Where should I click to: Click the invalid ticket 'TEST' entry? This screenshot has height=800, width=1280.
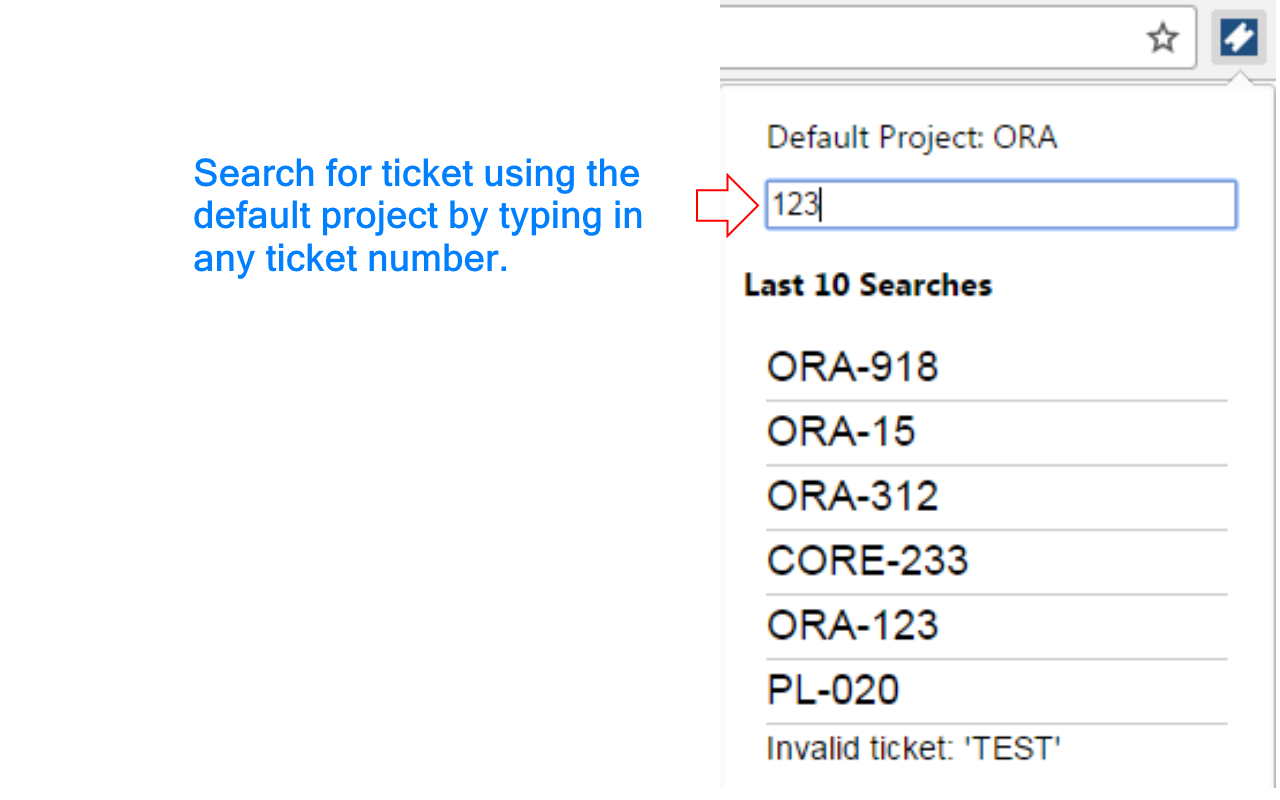coord(912,748)
